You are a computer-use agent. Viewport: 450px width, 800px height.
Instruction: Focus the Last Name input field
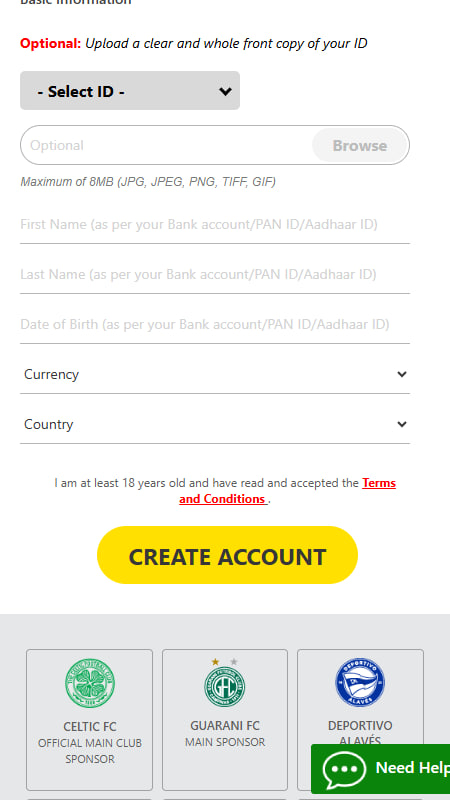[215, 274]
